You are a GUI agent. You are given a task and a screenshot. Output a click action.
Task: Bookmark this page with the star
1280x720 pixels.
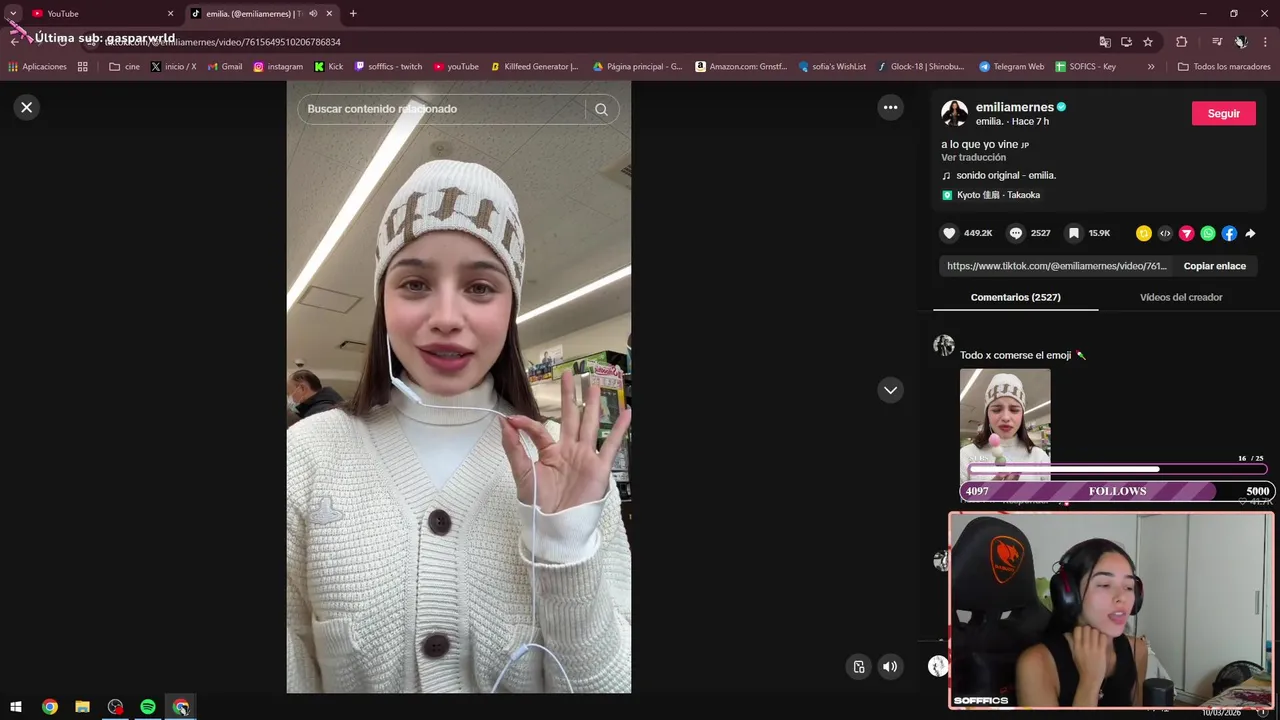tap(1148, 42)
